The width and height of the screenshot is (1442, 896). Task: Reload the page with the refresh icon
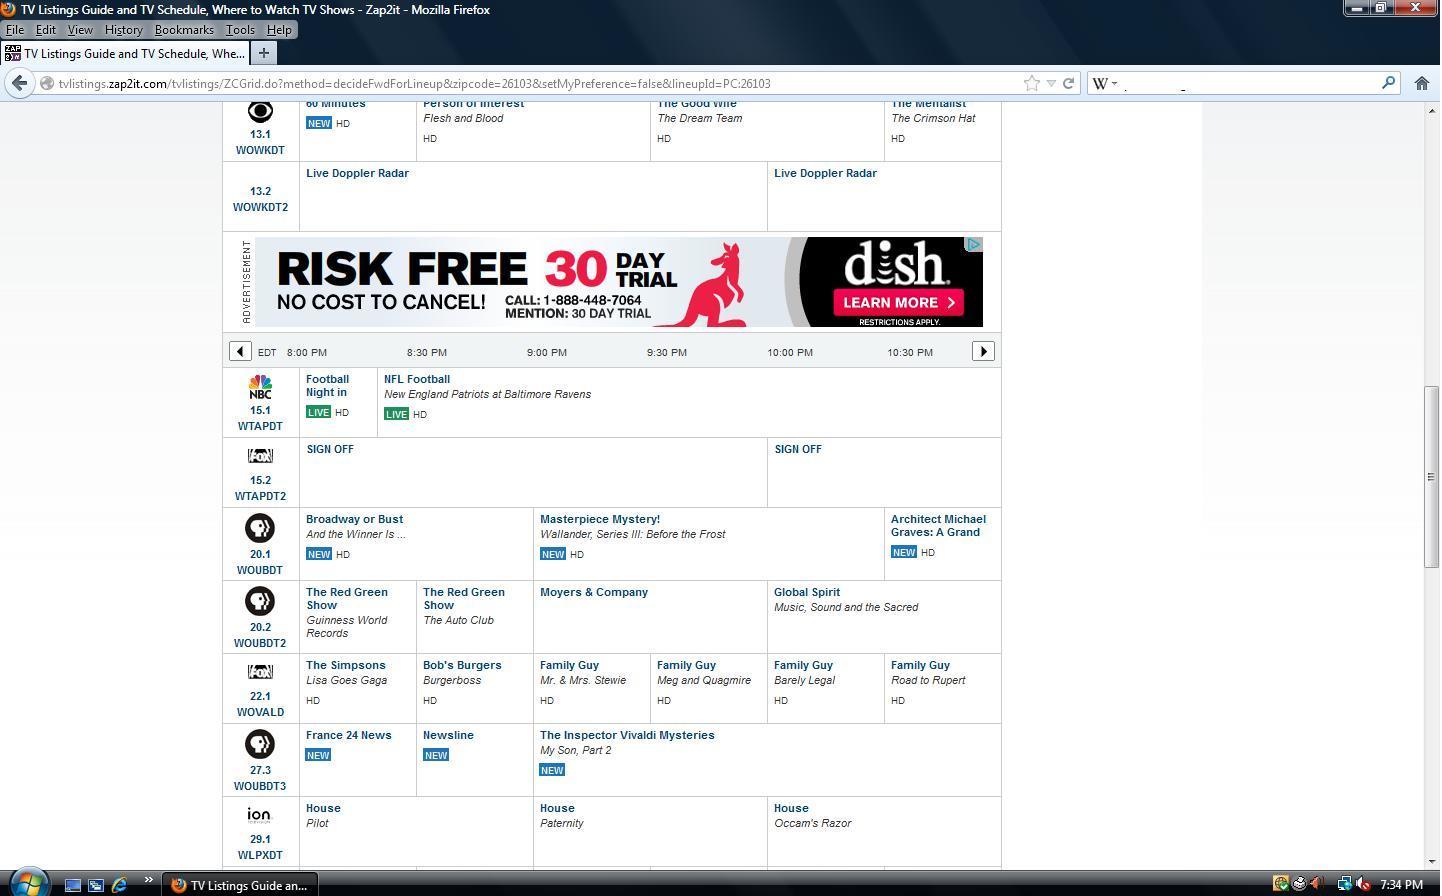(1068, 83)
